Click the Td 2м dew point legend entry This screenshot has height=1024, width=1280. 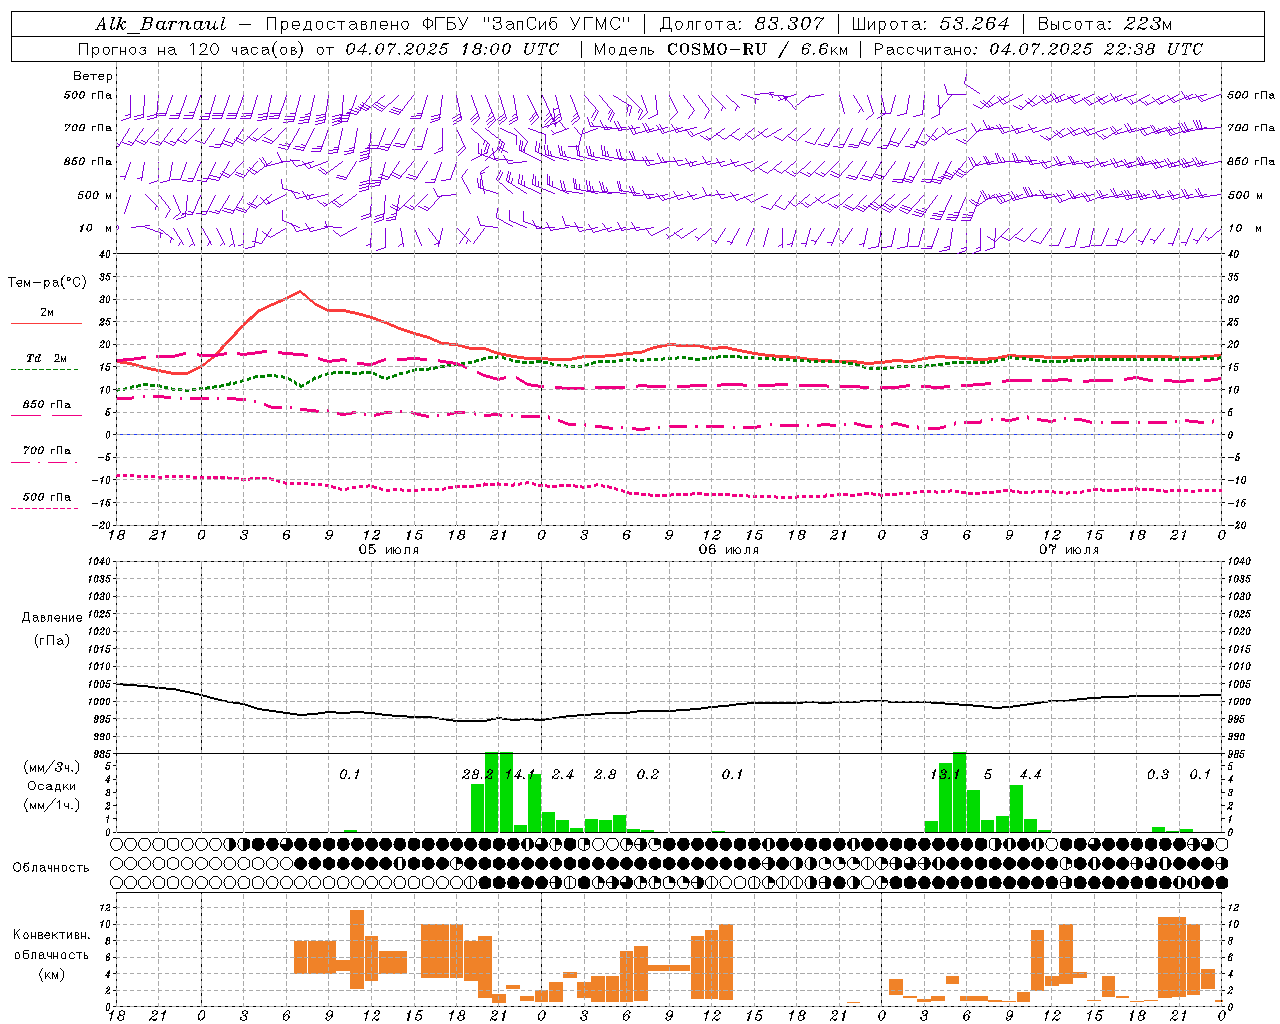point(46,358)
